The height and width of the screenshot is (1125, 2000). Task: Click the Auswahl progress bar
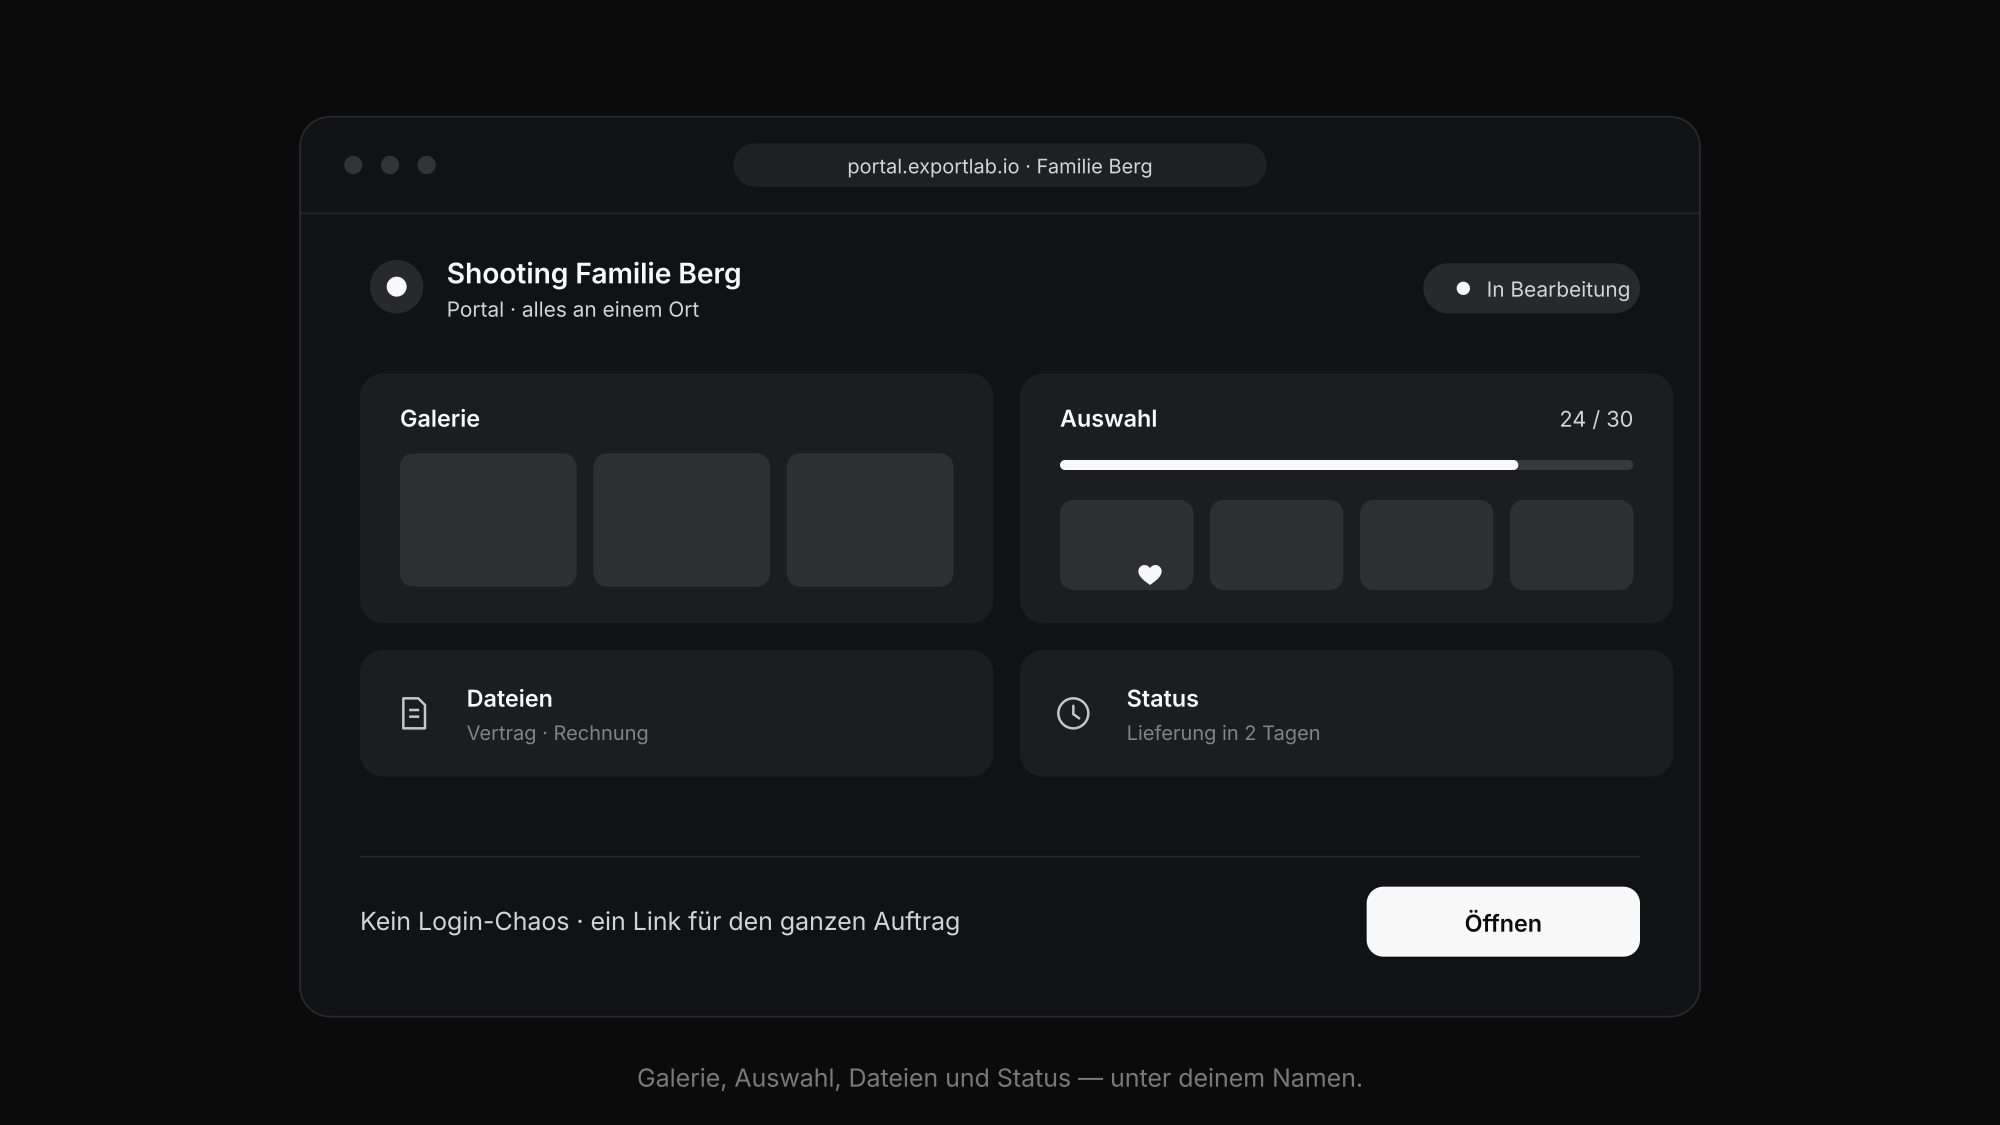pyautogui.click(x=1346, y=465)
